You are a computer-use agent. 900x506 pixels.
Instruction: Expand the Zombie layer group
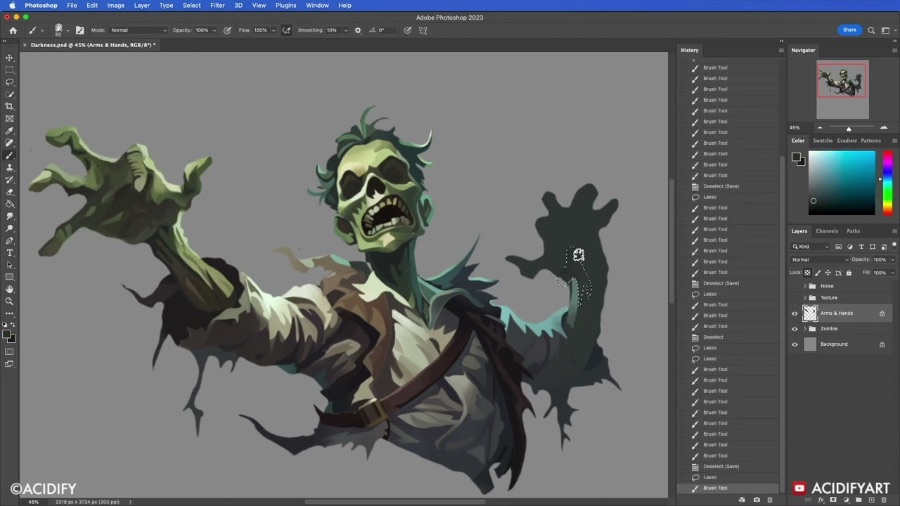pos(805,329)
